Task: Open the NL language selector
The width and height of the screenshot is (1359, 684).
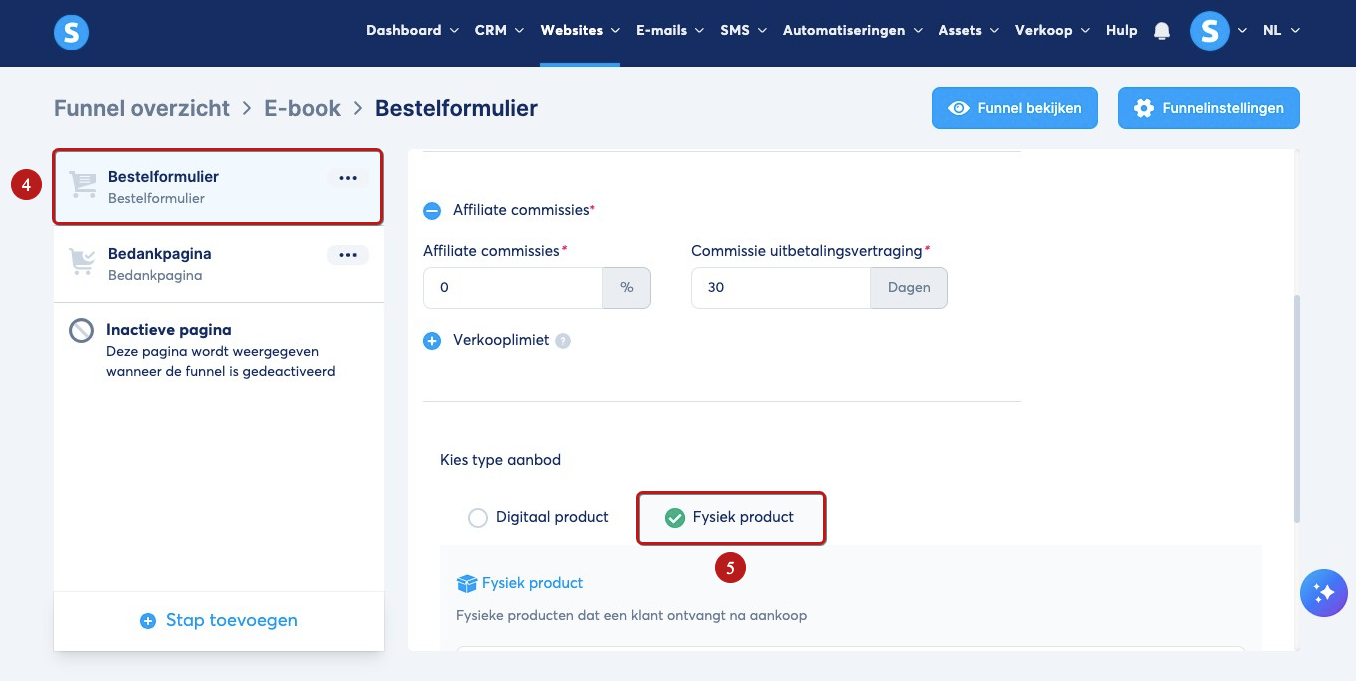Action: coord(1281,31)
